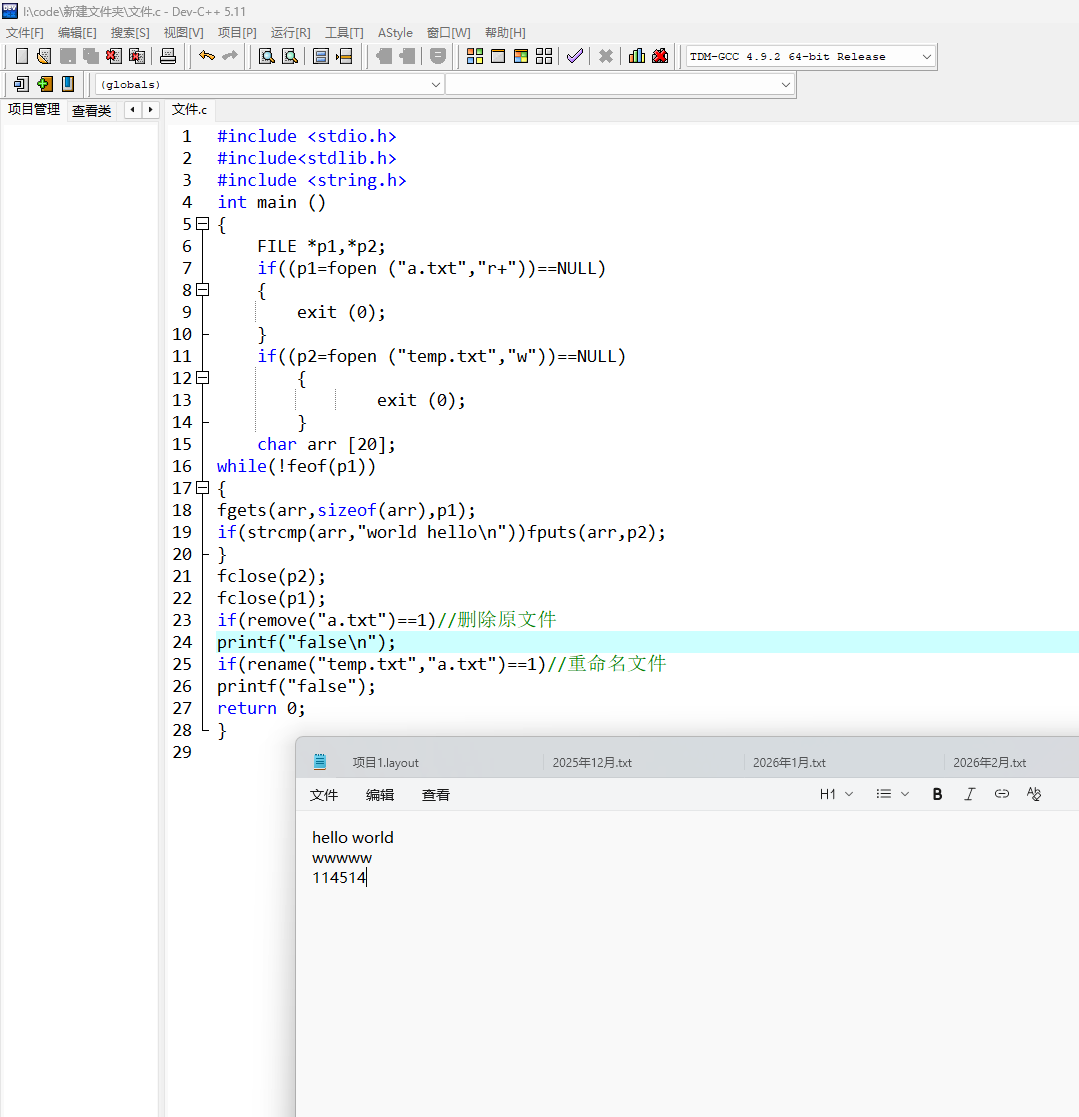Switch to the 查看类 panel tab
Image resolution: width=1079 pixels, height=1117 pixels.
pos(92,110)
